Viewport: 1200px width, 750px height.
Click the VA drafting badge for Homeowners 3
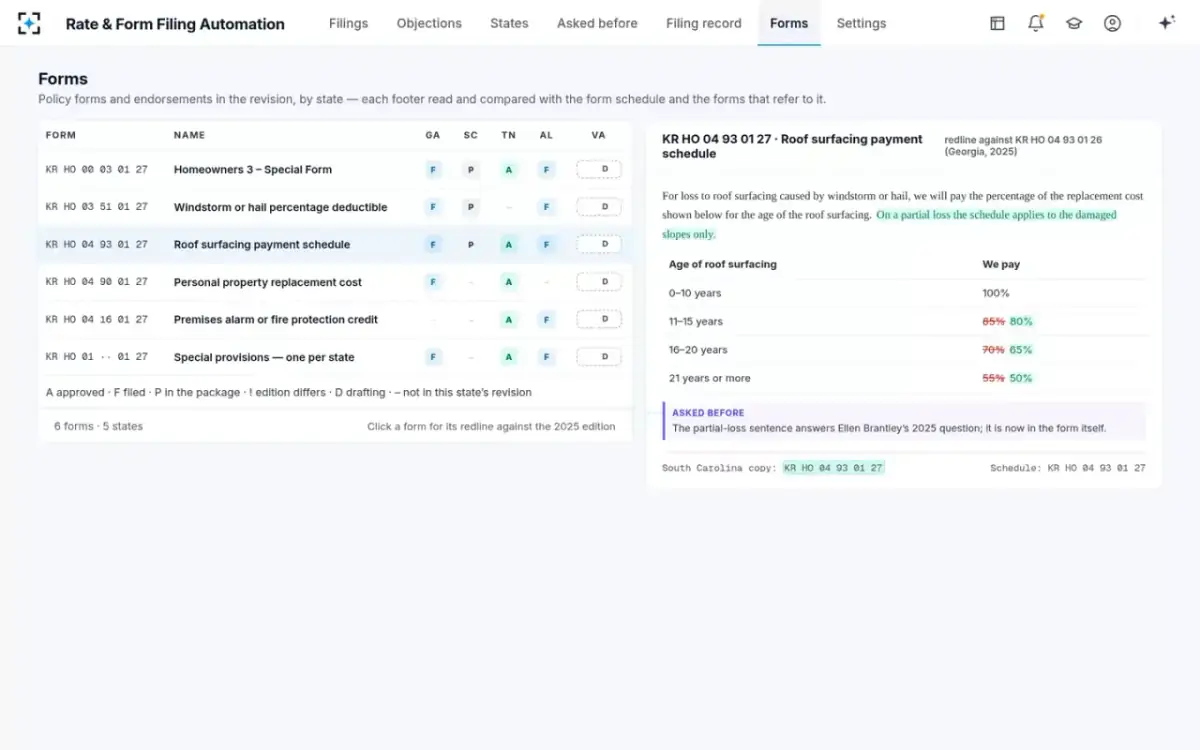click(x=599, y=170)
